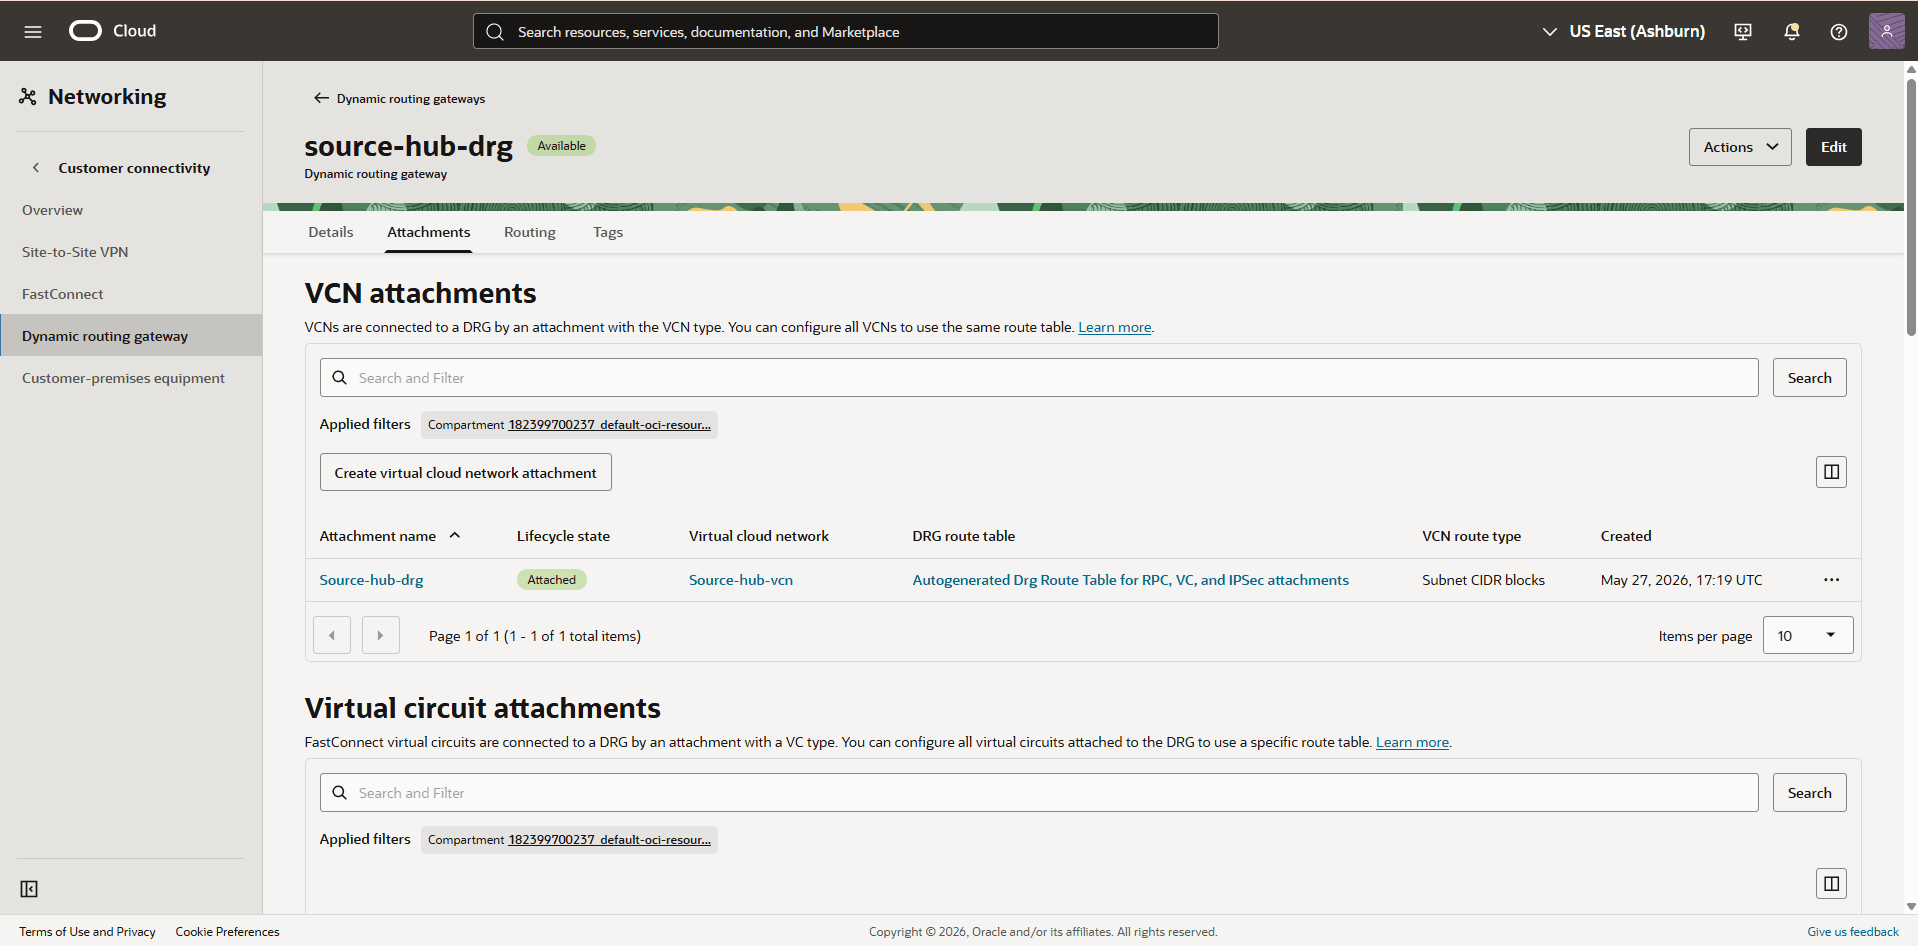Viewport: 1918px width, 946px height.
Task: Collapse Customer connectivity menu chevron
Action: click(36, 168)
